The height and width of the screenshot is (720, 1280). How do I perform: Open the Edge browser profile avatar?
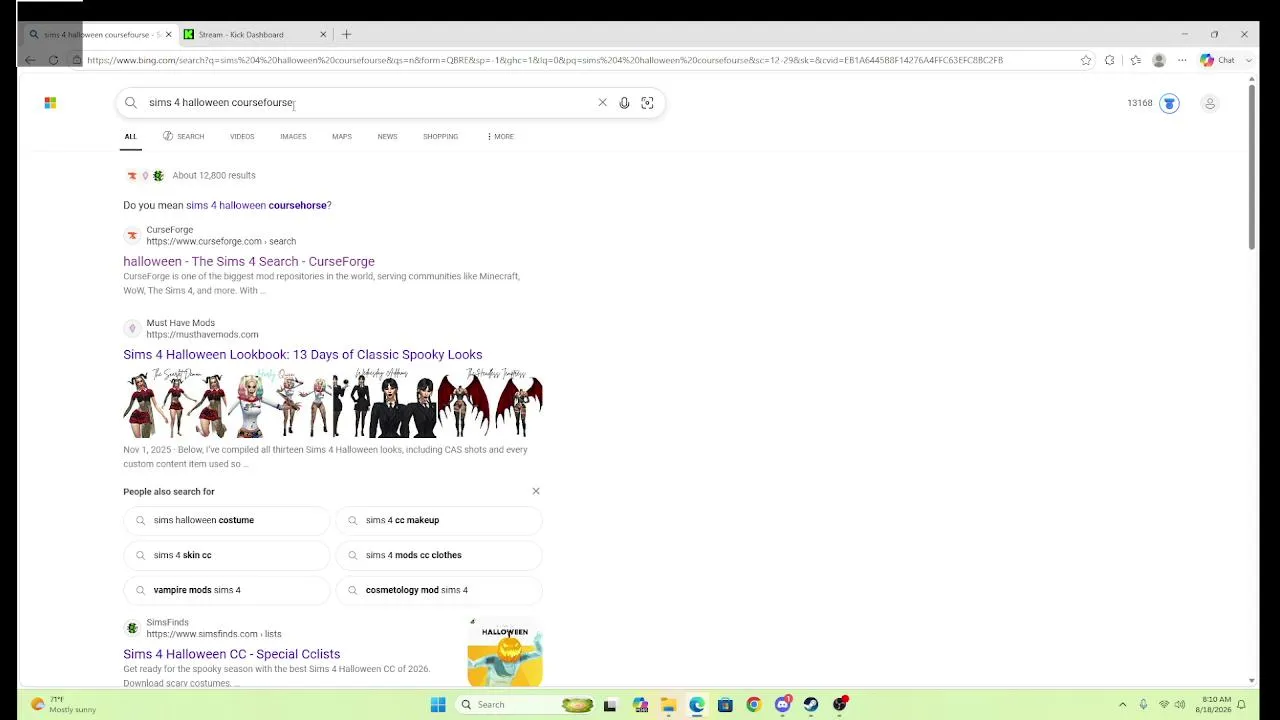click(x=1159, y=60)
